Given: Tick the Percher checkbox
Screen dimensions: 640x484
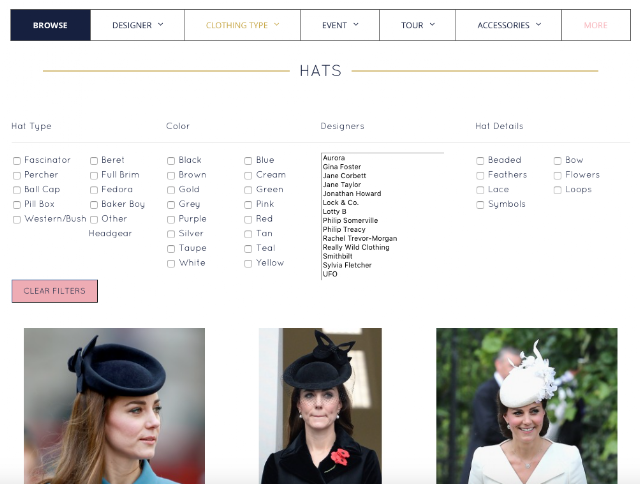Looking at the screenshot, I should tap(17, 175).
